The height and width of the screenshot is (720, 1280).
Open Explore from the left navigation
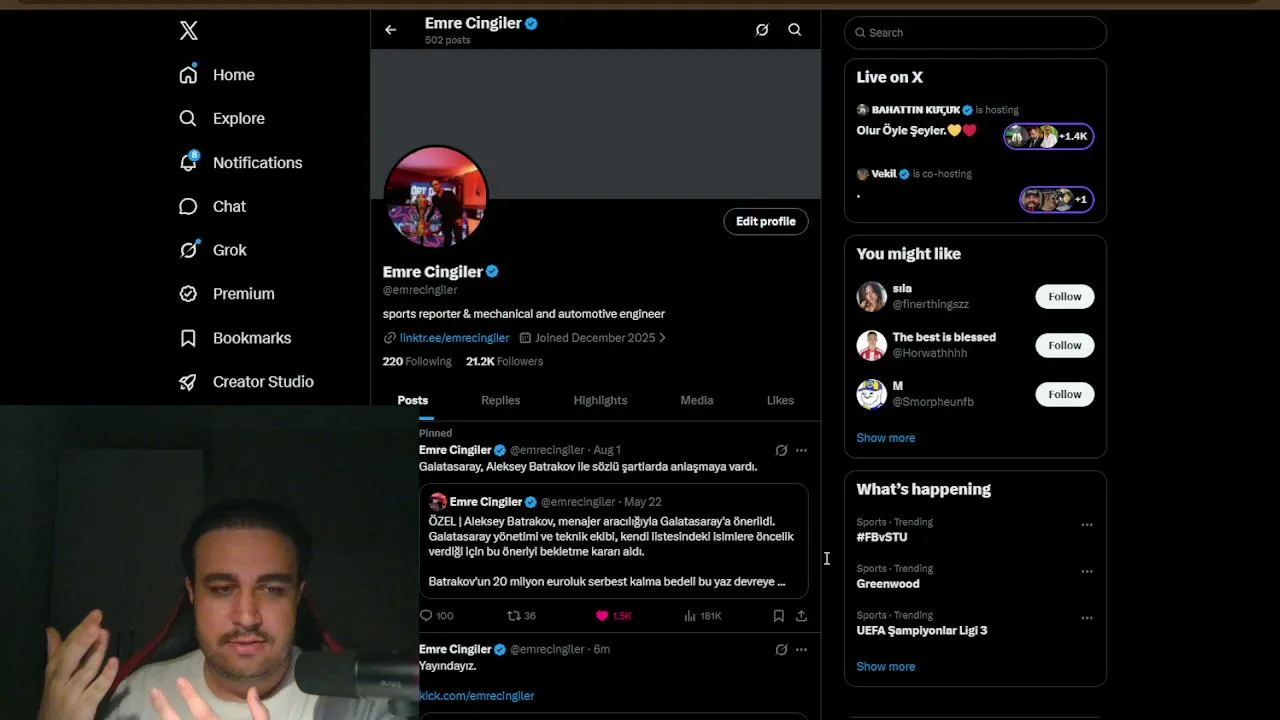(222, 118)
